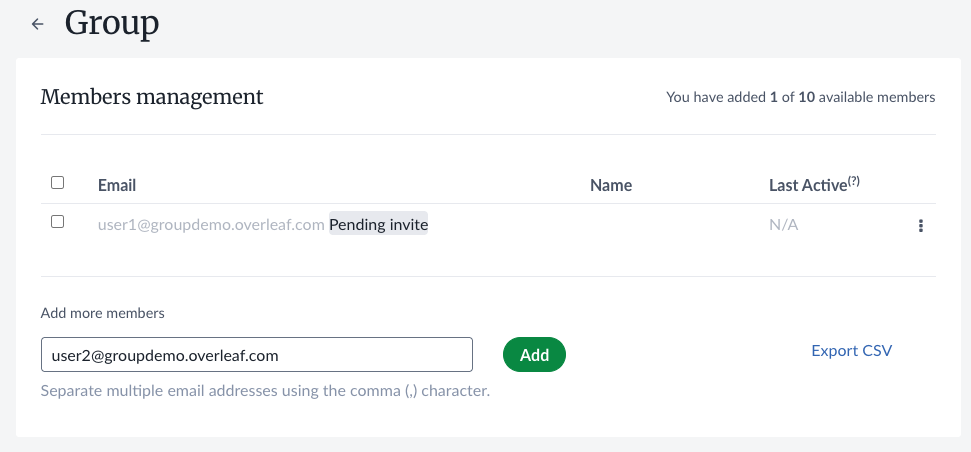Click the (?) tooltip beside Last Active

(x=854, y=181)
